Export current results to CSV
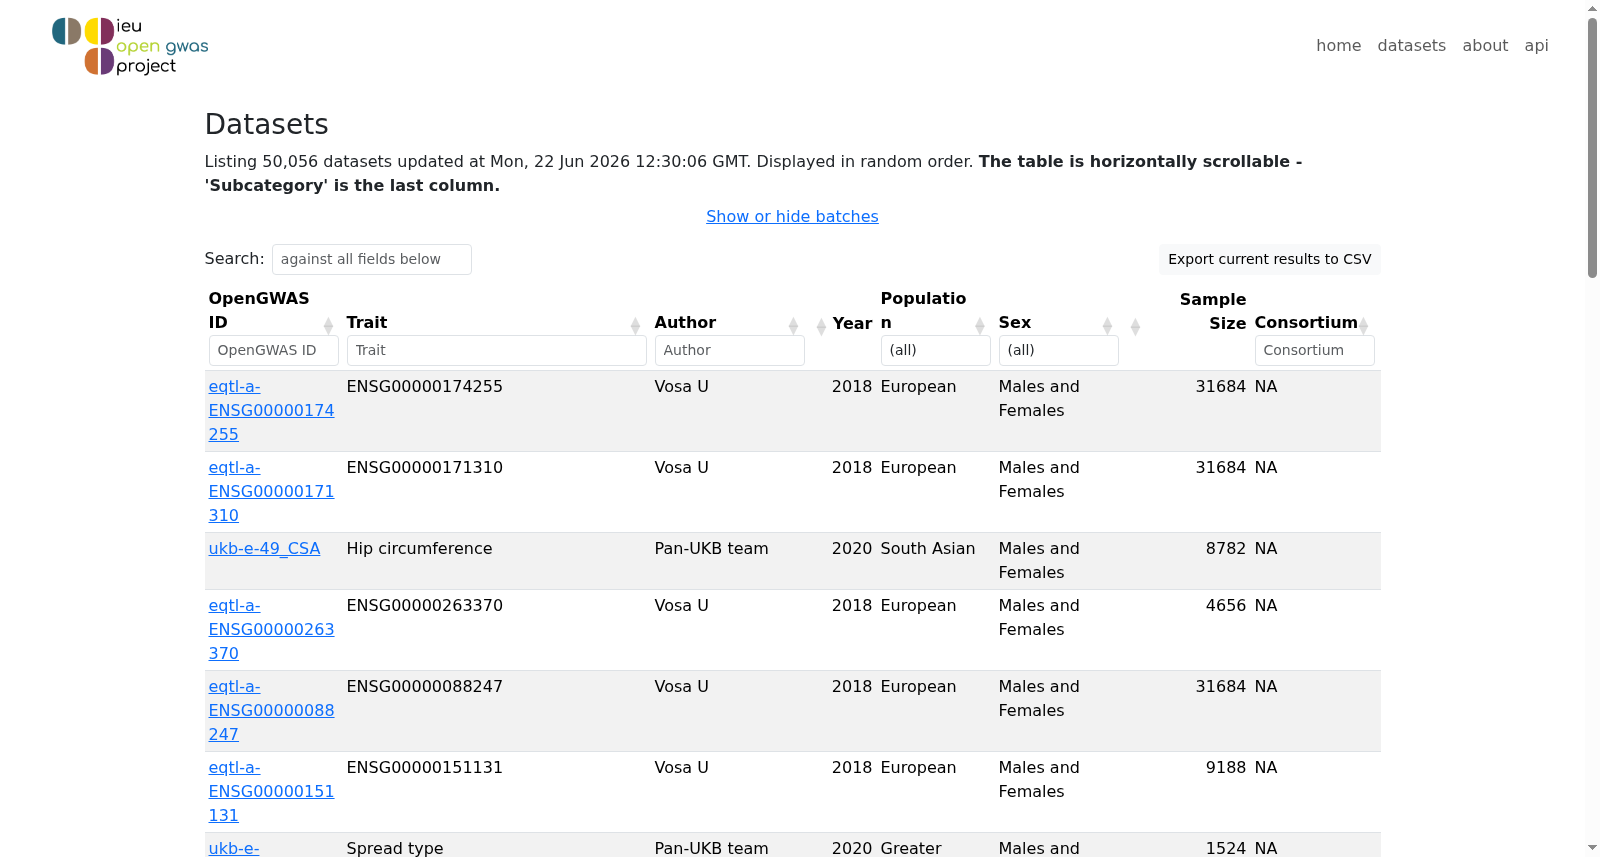 [1270, 259]
